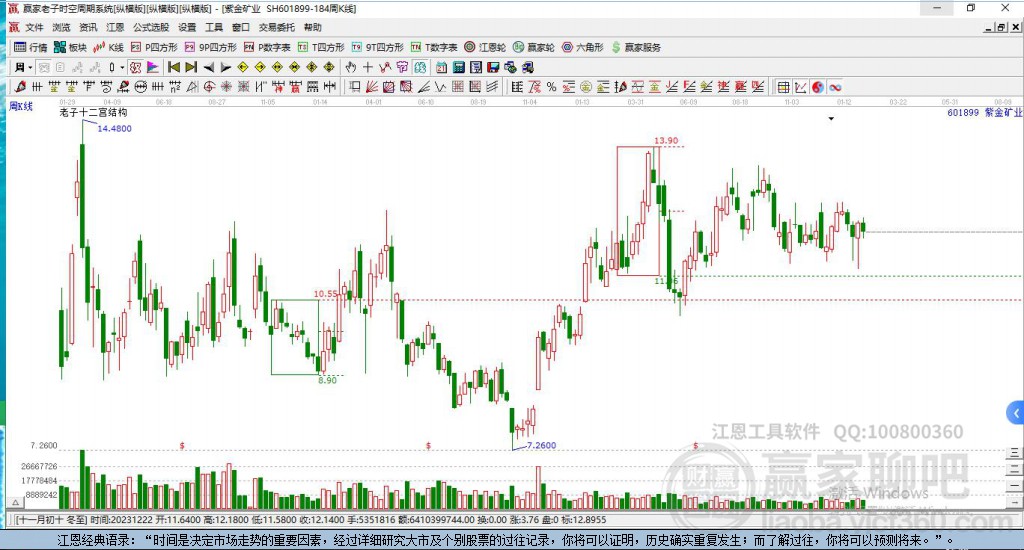Open the 板块 sector view
The width and height of the screenshot is (1024, 550).
[71, 47]
